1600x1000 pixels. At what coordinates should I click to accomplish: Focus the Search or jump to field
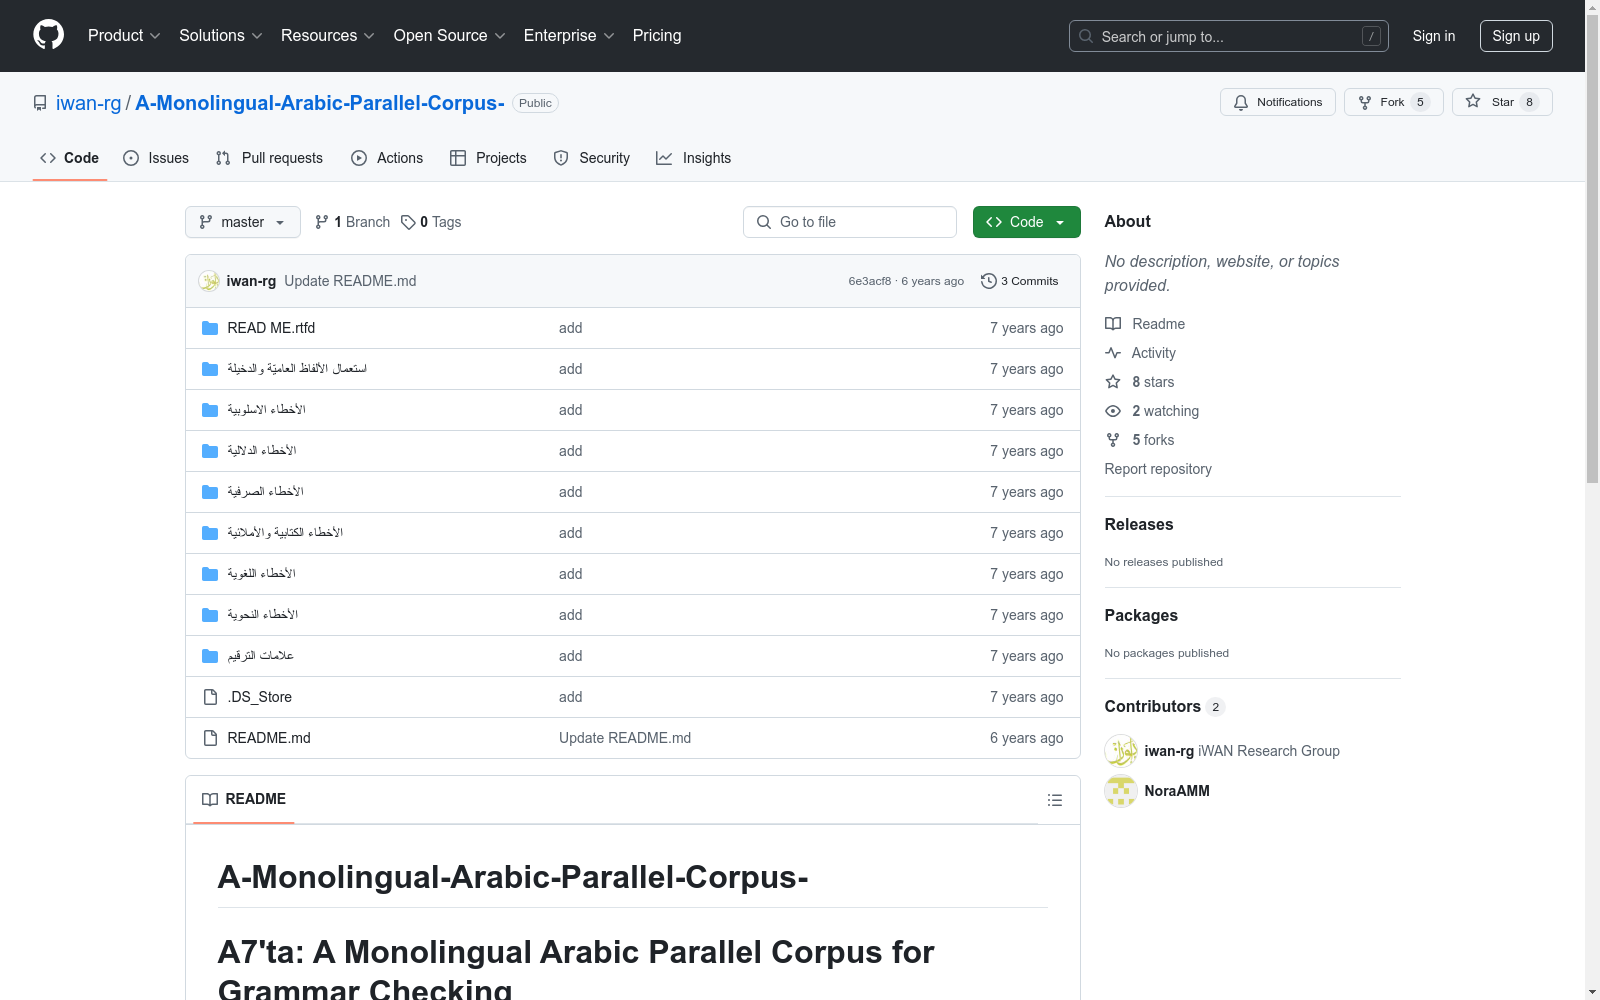[1229, 36]
